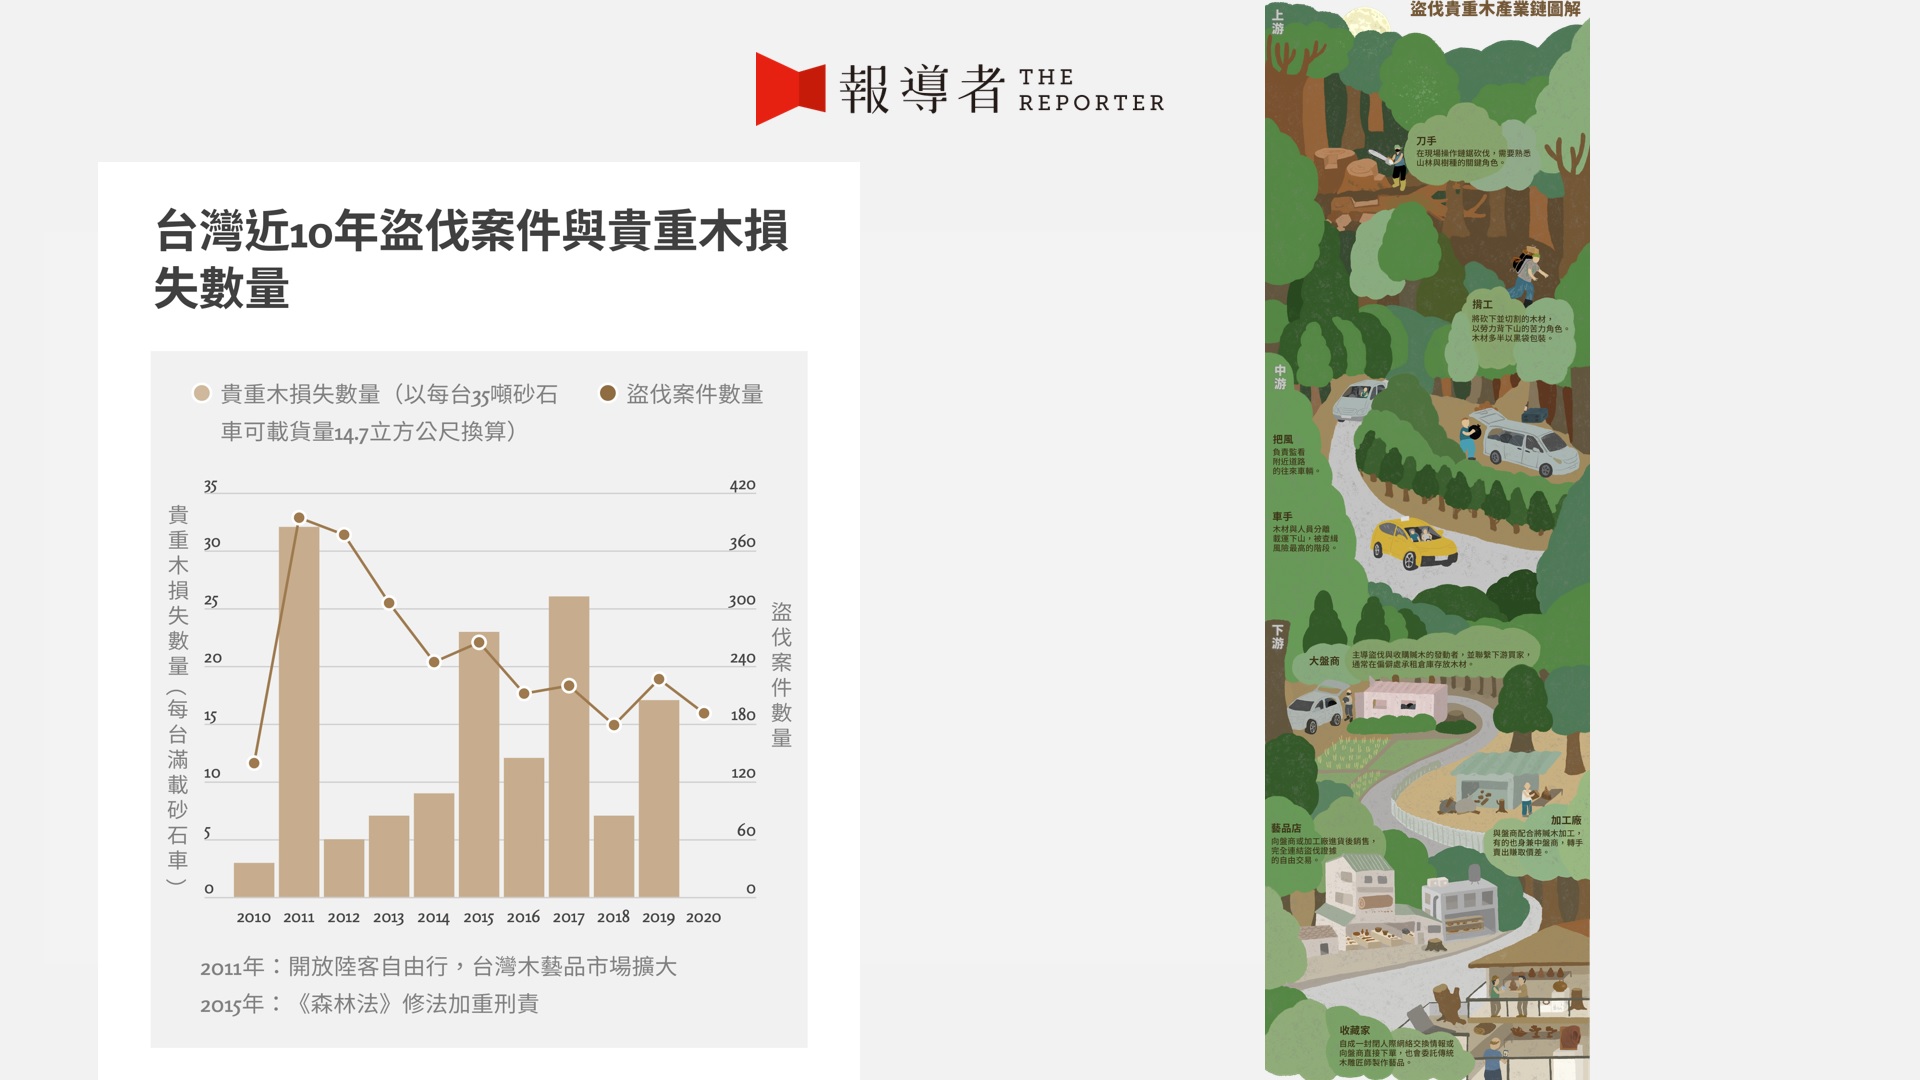Screen dimensions: 1920x1080
Task: Click the dark brown 盜伐案件數量 legend dot
Action: tap(607, 394)
